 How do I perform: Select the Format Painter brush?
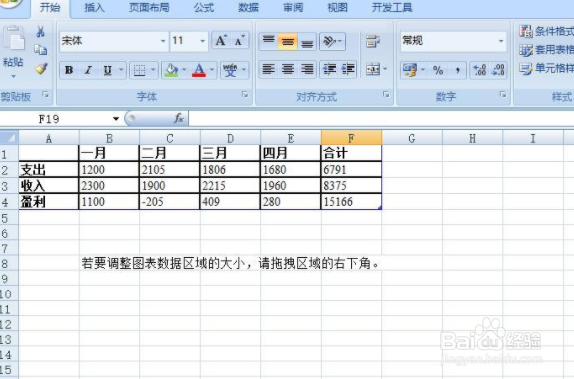41,68
